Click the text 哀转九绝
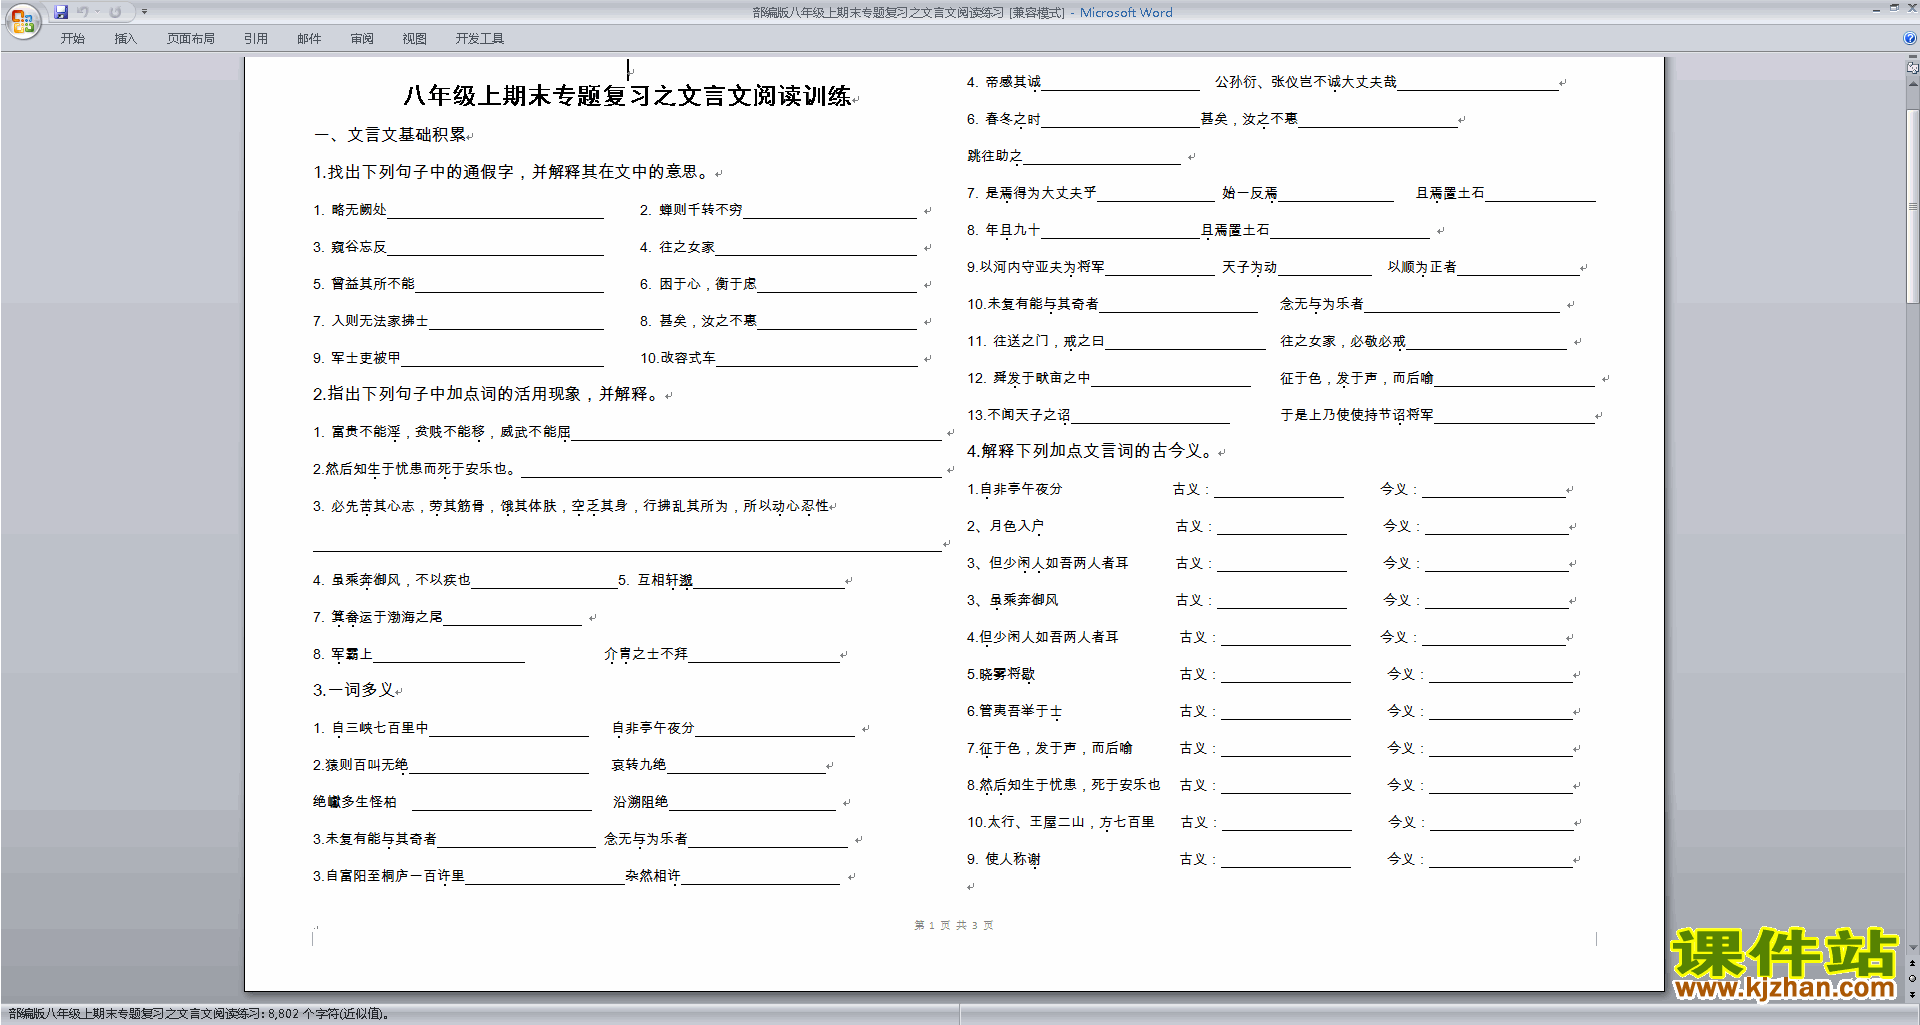The height and width of the screenshot is (1025, 1920). [638, 765]
